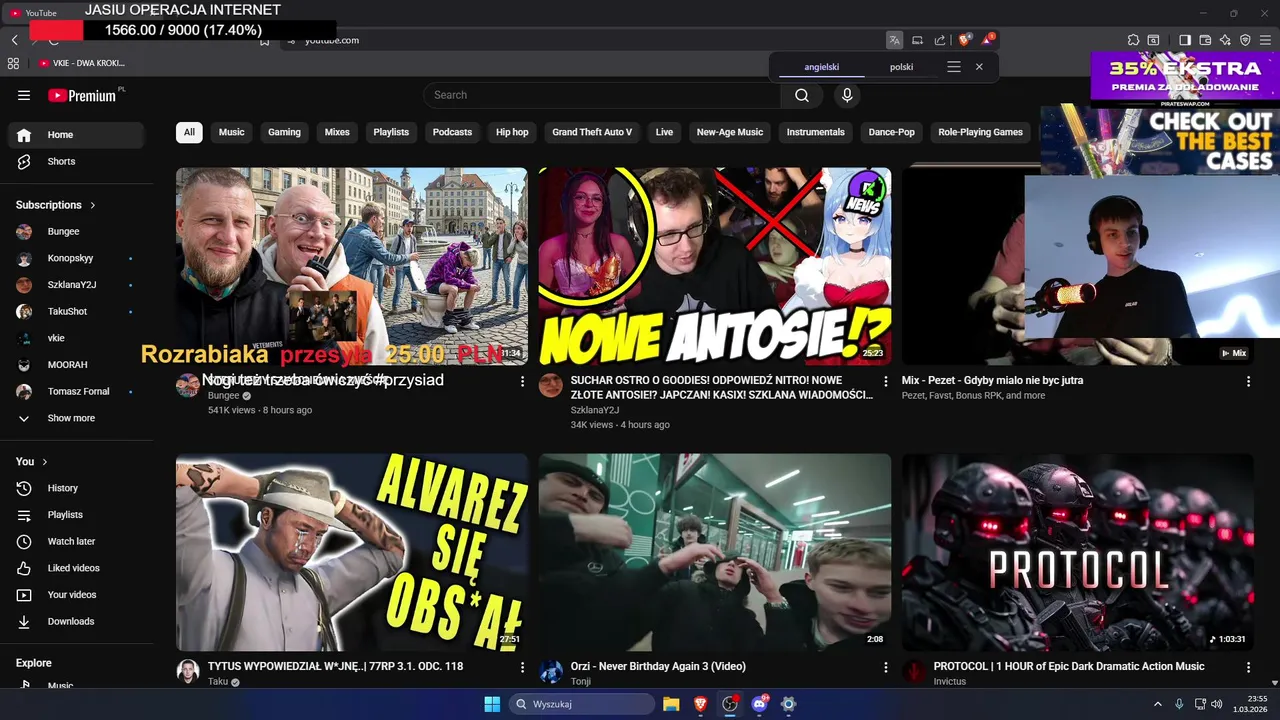Open Liked videos in the sidebar

coord(77,568)
